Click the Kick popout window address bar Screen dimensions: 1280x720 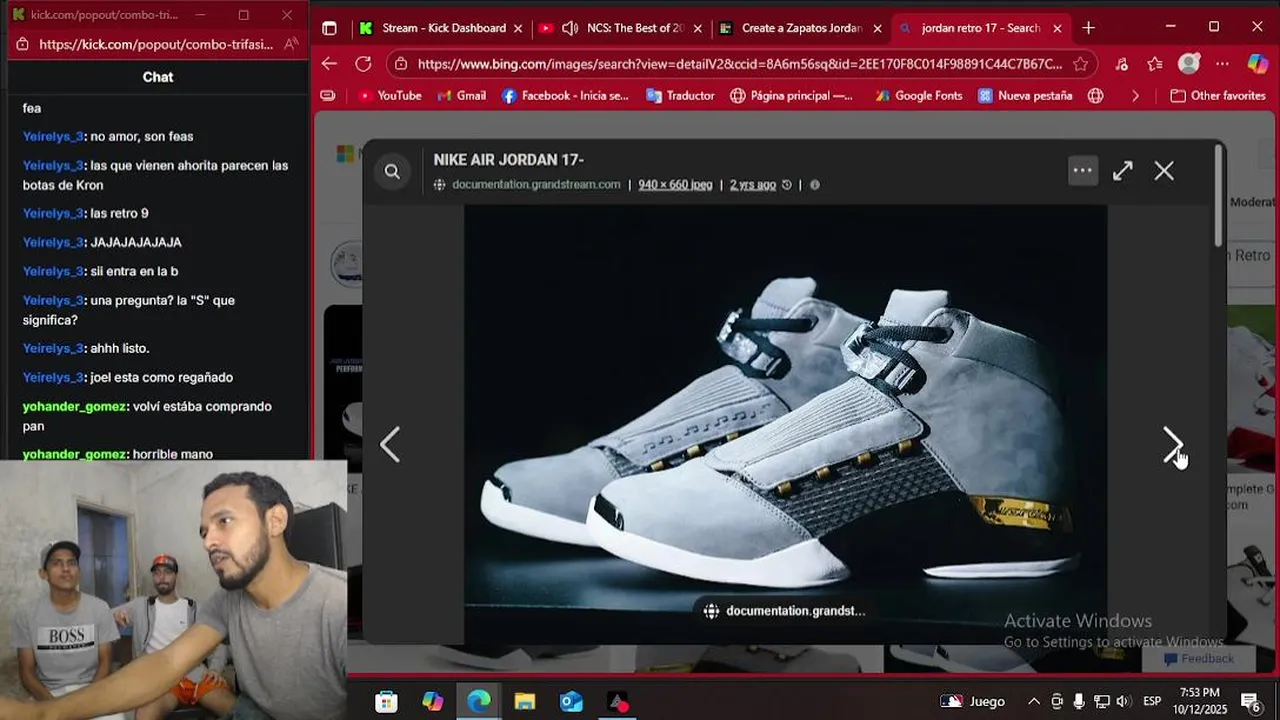(155, 44)
